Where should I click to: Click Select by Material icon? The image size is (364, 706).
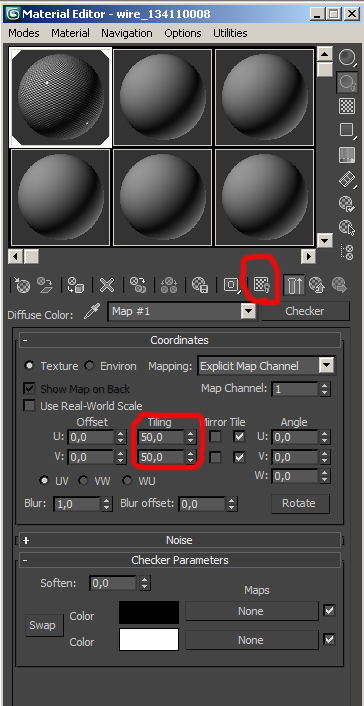pos(347,228)
